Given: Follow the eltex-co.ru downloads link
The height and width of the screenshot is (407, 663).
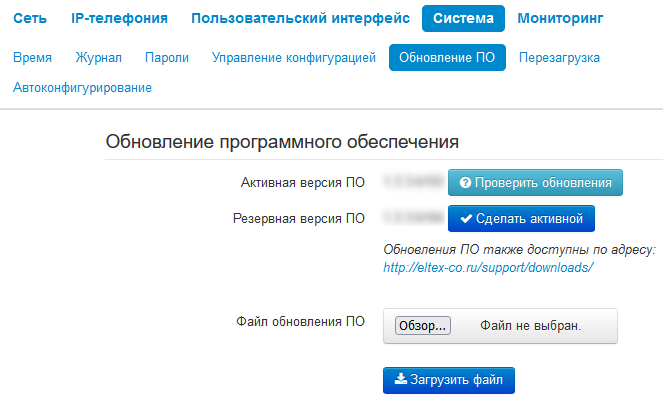Looking at the screenshot, I should point(489,268).
